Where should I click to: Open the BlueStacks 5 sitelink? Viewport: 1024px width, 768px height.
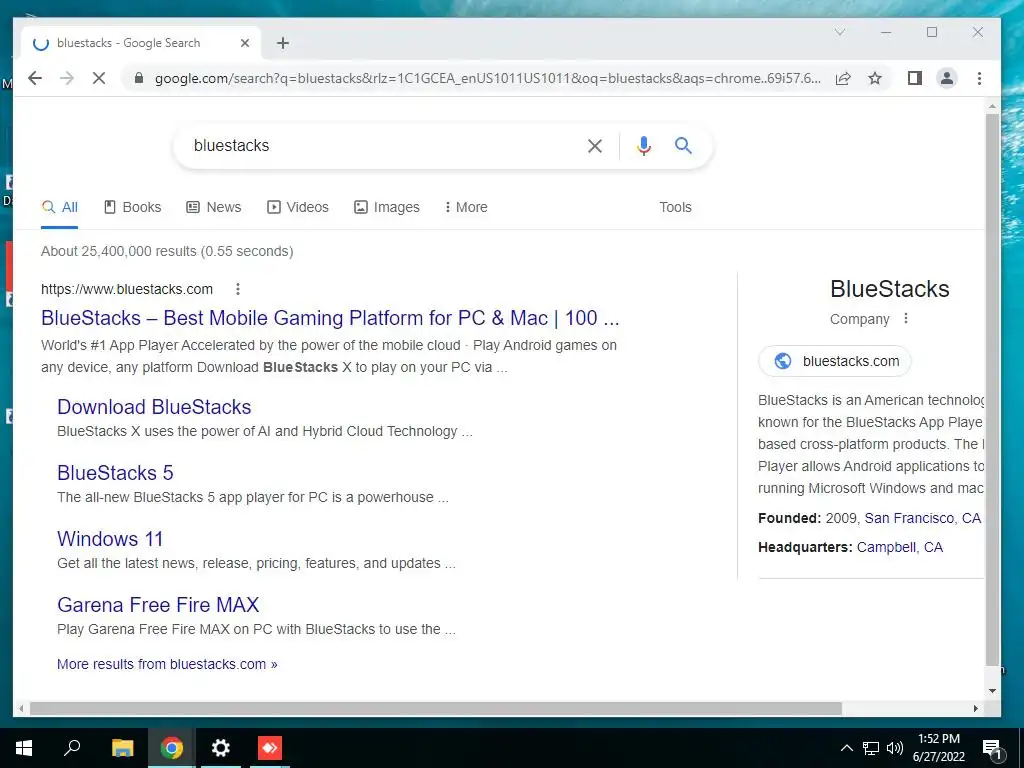pos(115,473)
